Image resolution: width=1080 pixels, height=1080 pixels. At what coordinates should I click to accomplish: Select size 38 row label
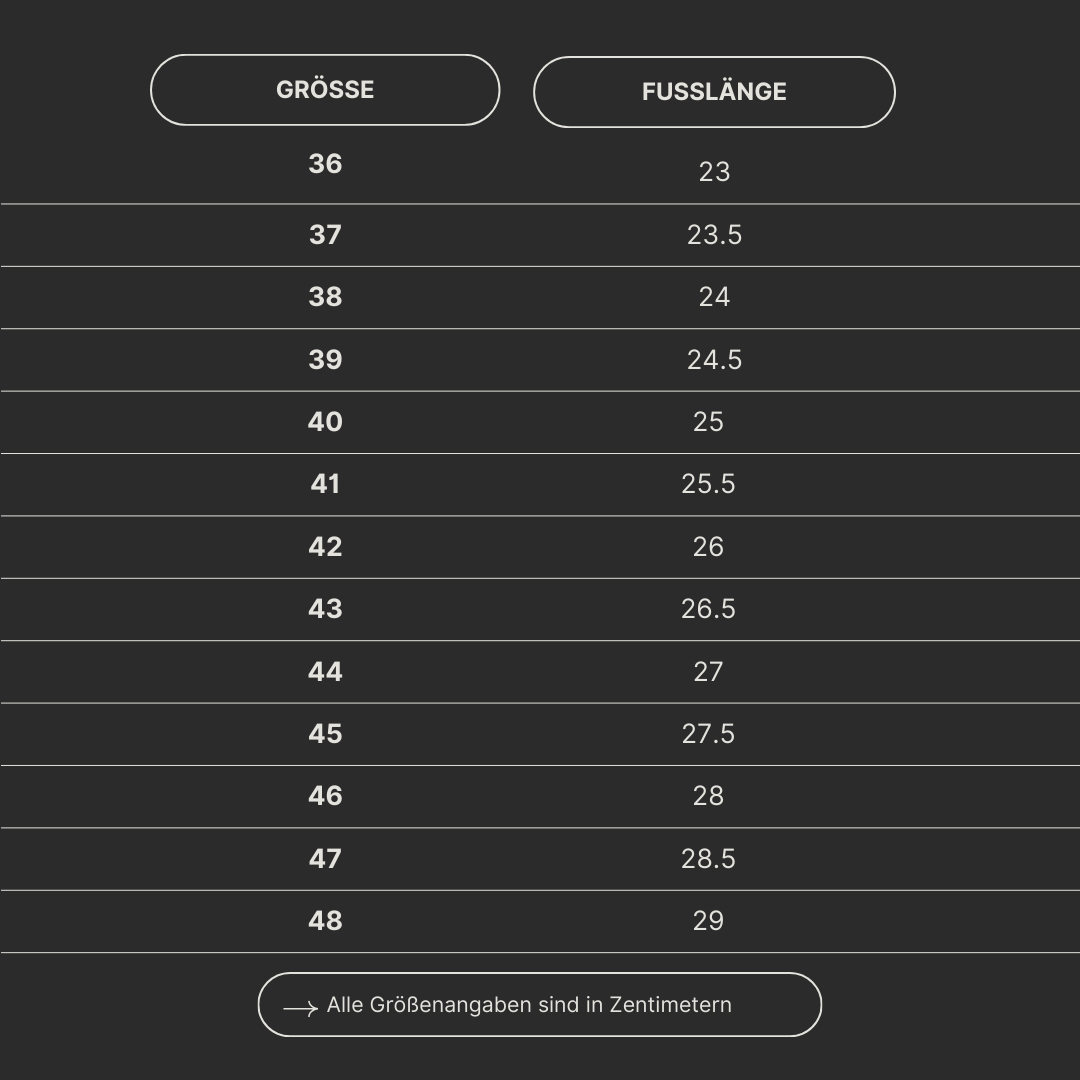click(325, 297)
